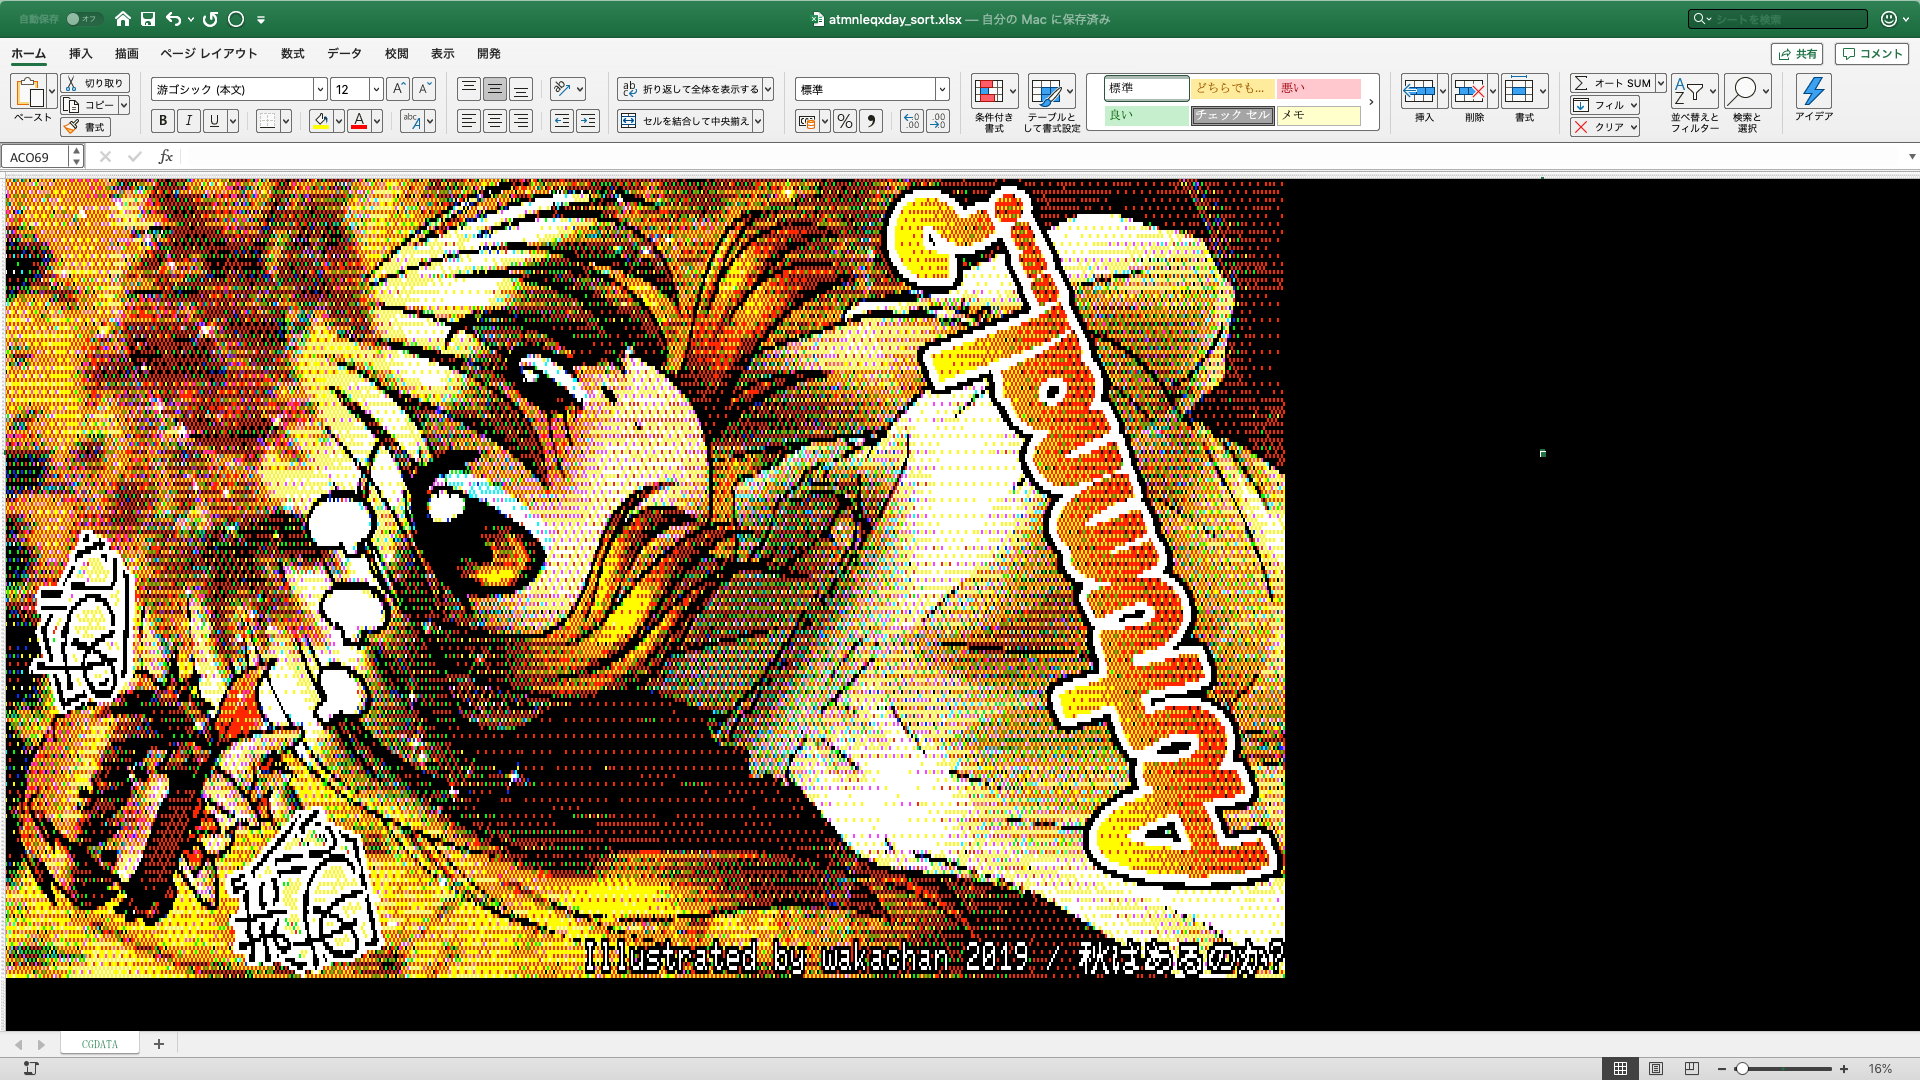The width and height of the screenshot is (1920, 1080).
Task: Toggle italic formatting
Action: coord(189,121)
